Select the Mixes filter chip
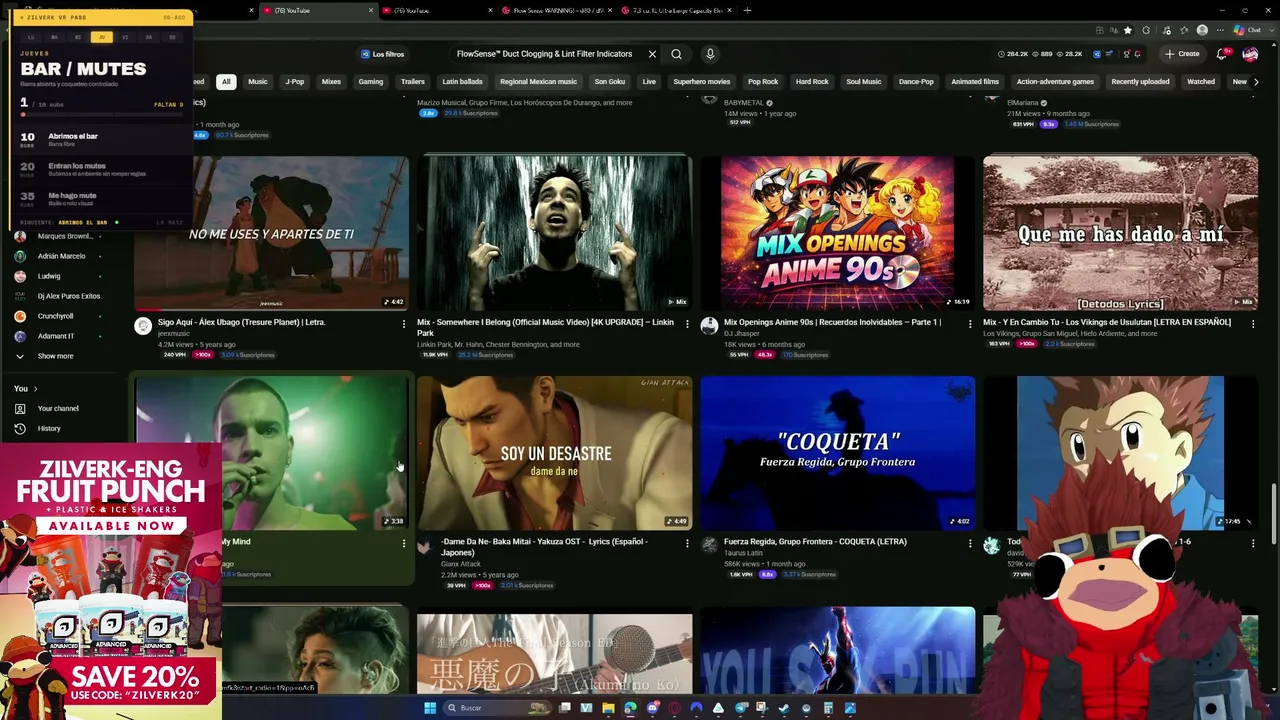 [331, 82]
